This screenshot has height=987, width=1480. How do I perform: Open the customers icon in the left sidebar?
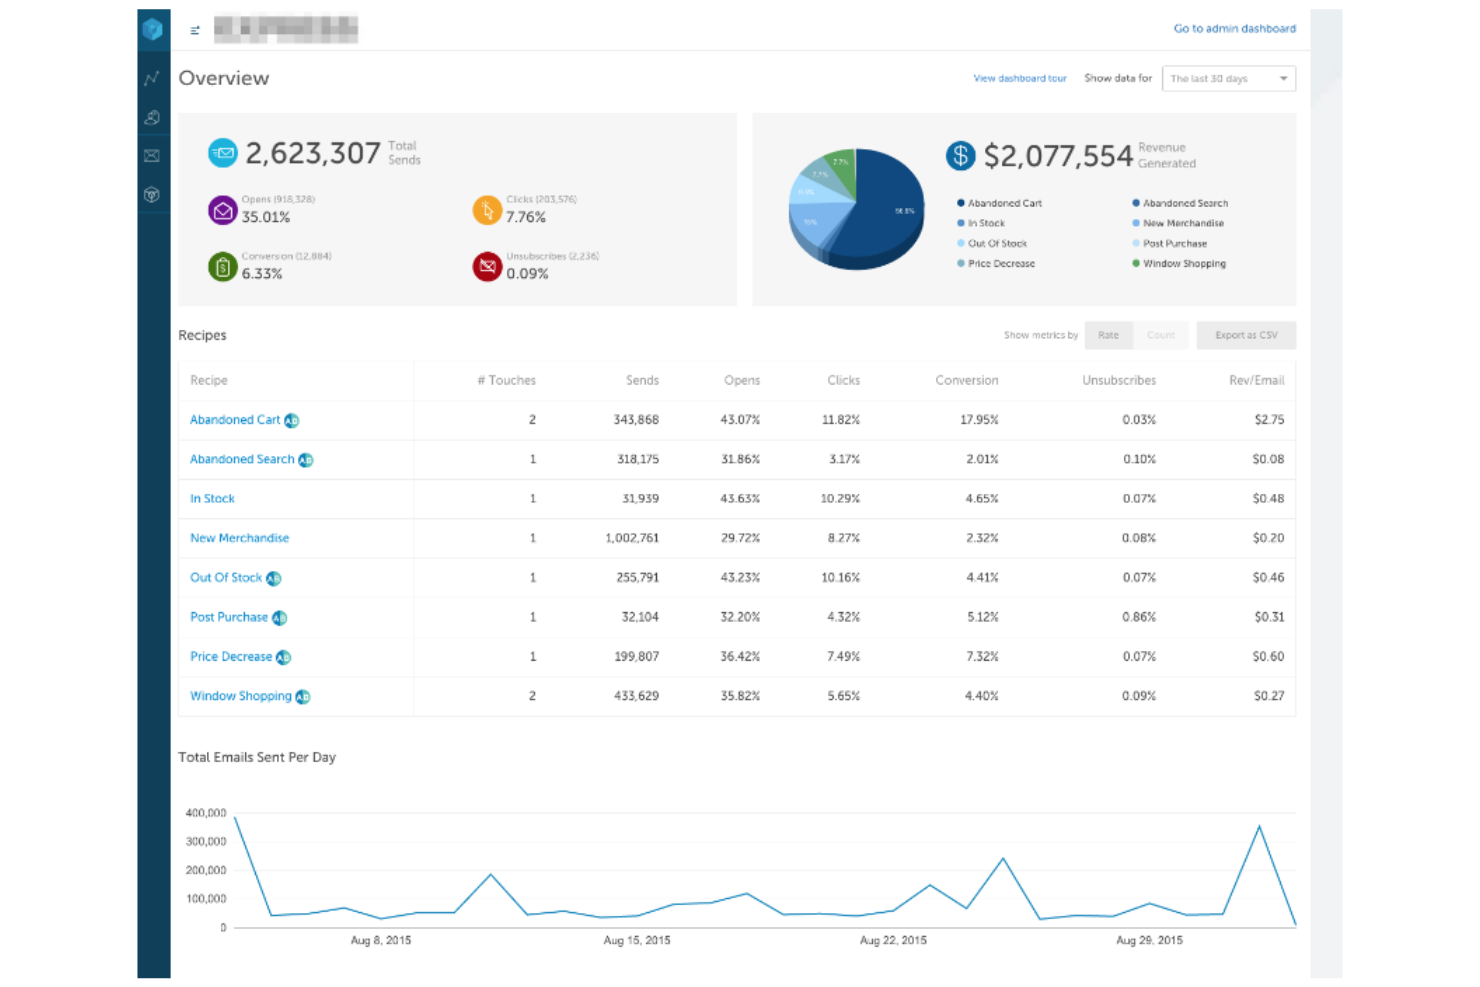coord(151,117)
